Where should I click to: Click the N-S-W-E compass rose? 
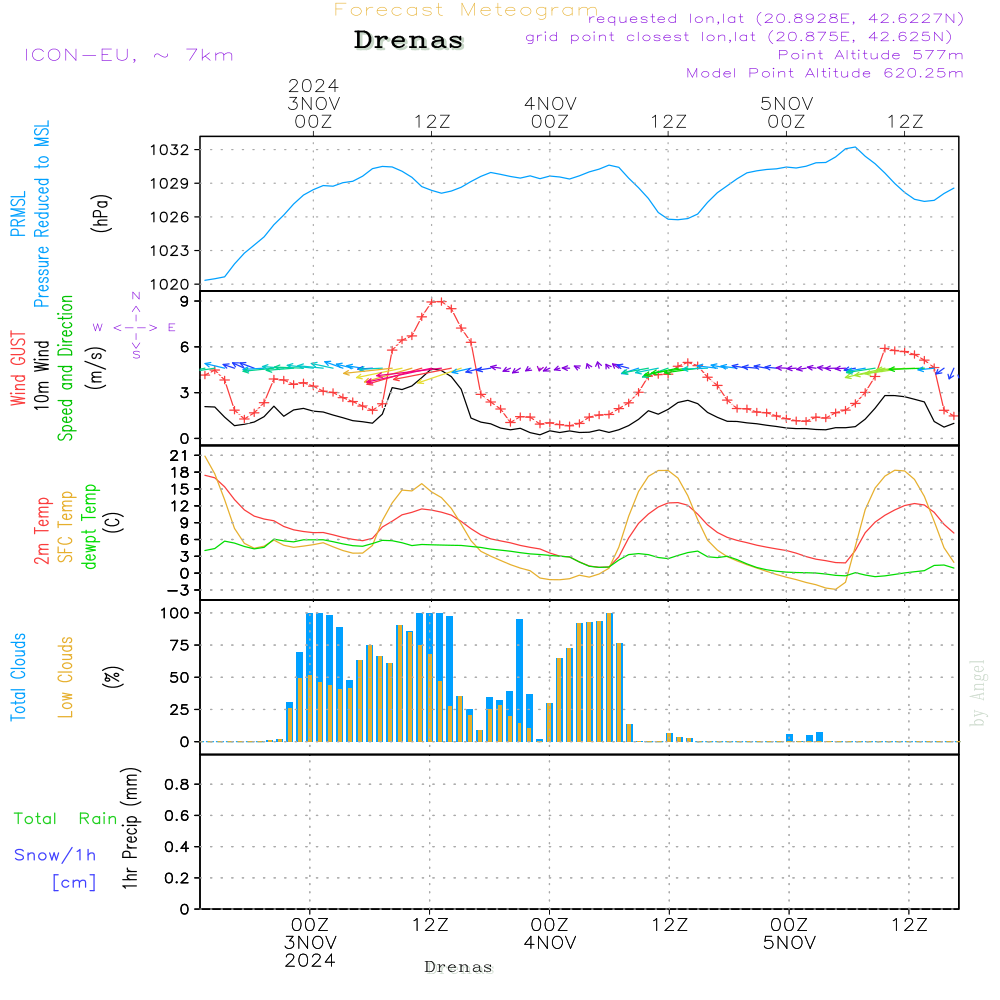pos(136,327)
